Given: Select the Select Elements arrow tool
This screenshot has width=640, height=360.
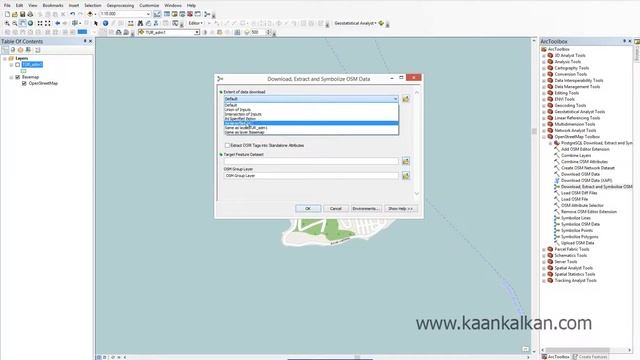Looking at the screenshot, I should pos(96,23).
